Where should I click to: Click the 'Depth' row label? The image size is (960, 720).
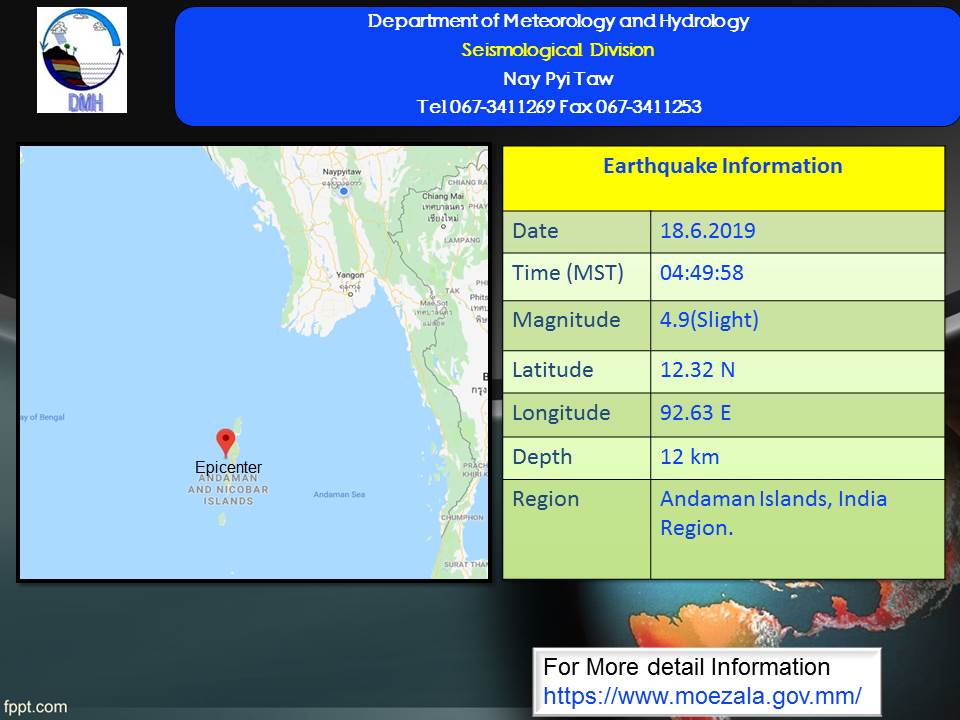[542, 457]
